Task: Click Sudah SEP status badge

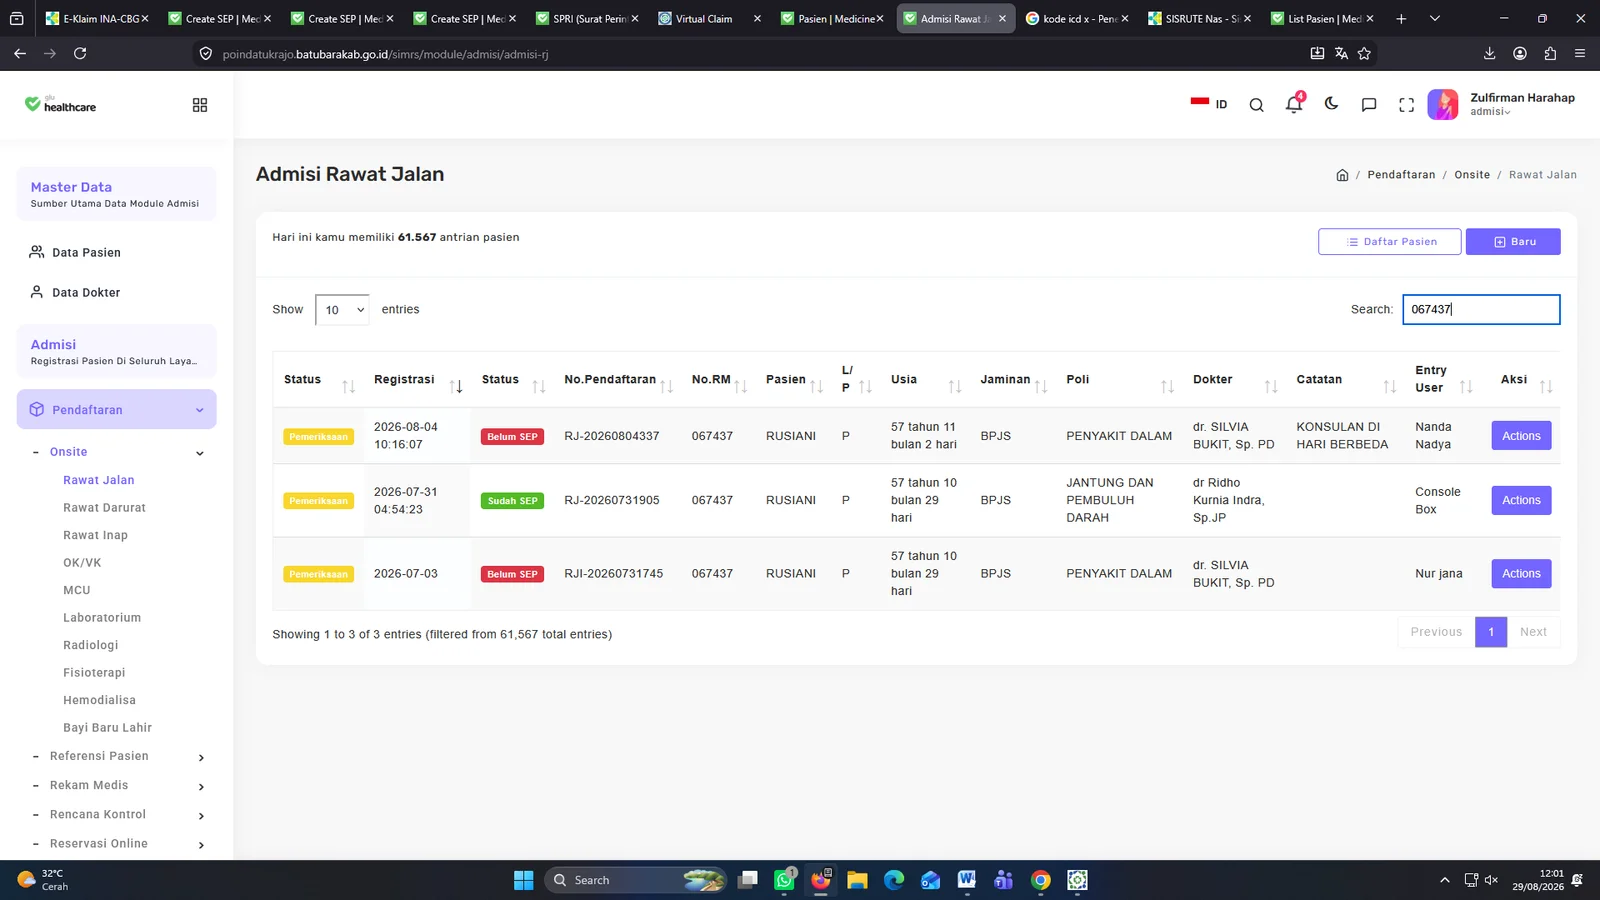Action: click(x=513, y=501)
